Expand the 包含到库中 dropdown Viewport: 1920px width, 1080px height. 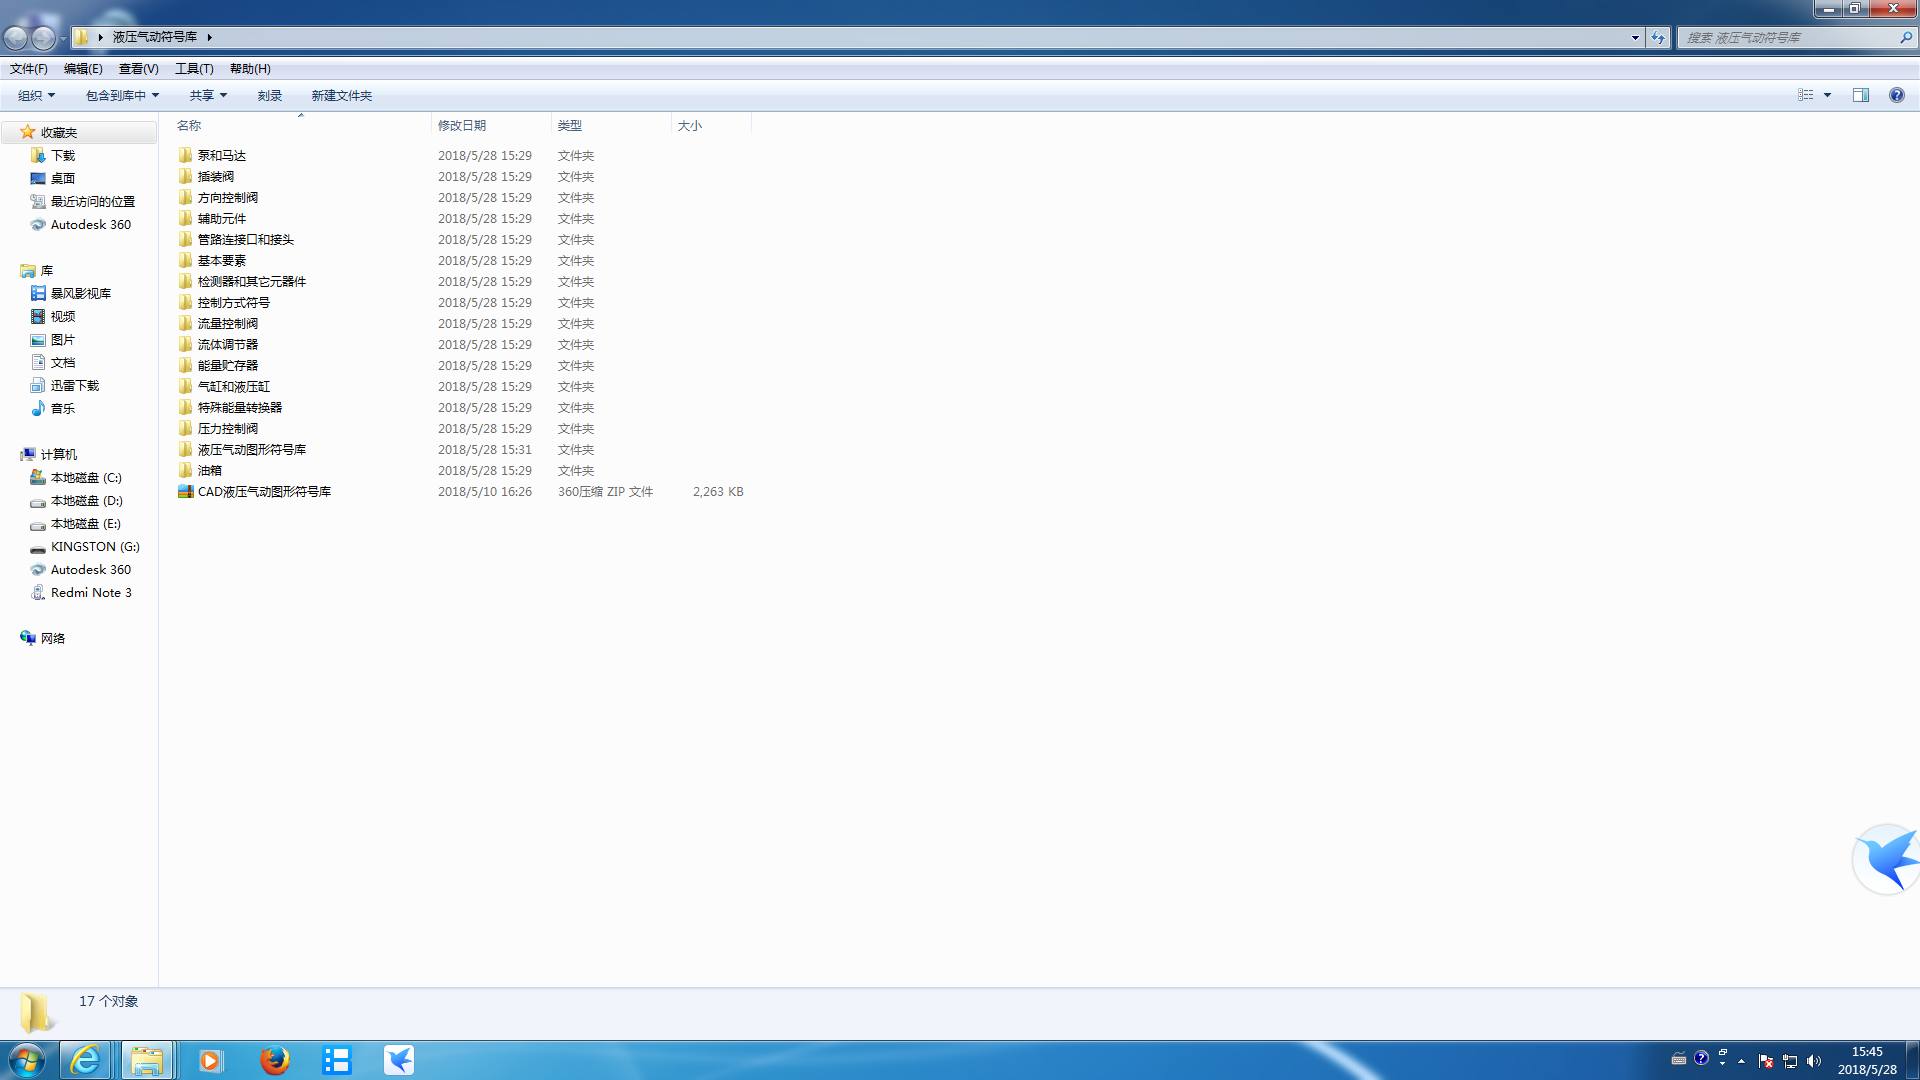point(122,95)
